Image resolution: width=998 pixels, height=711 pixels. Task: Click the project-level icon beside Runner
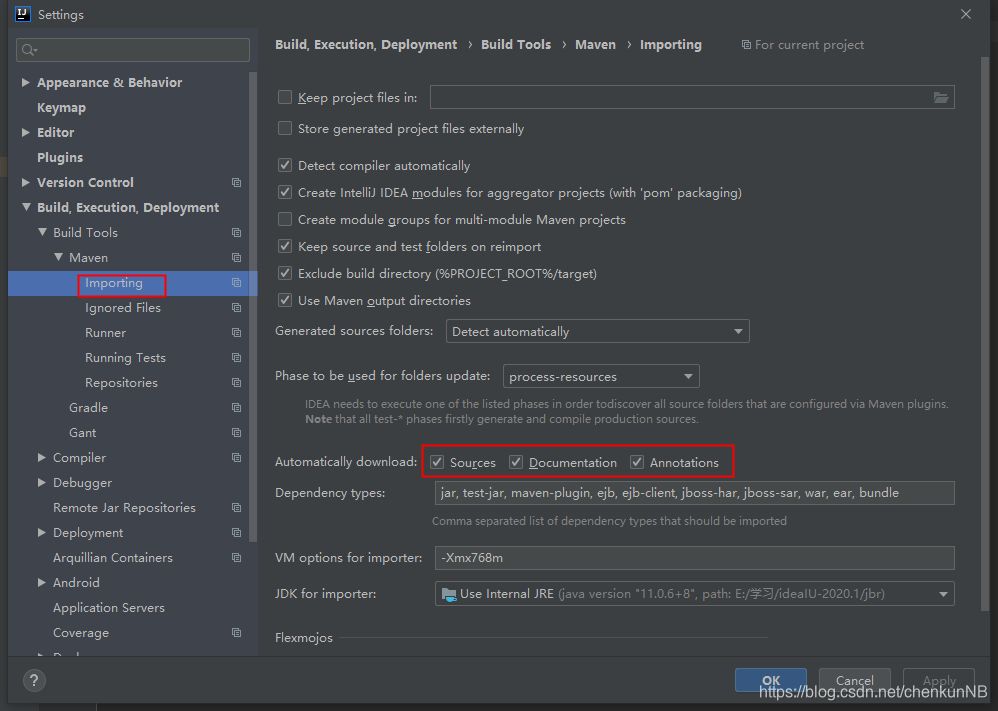(237, 333)
